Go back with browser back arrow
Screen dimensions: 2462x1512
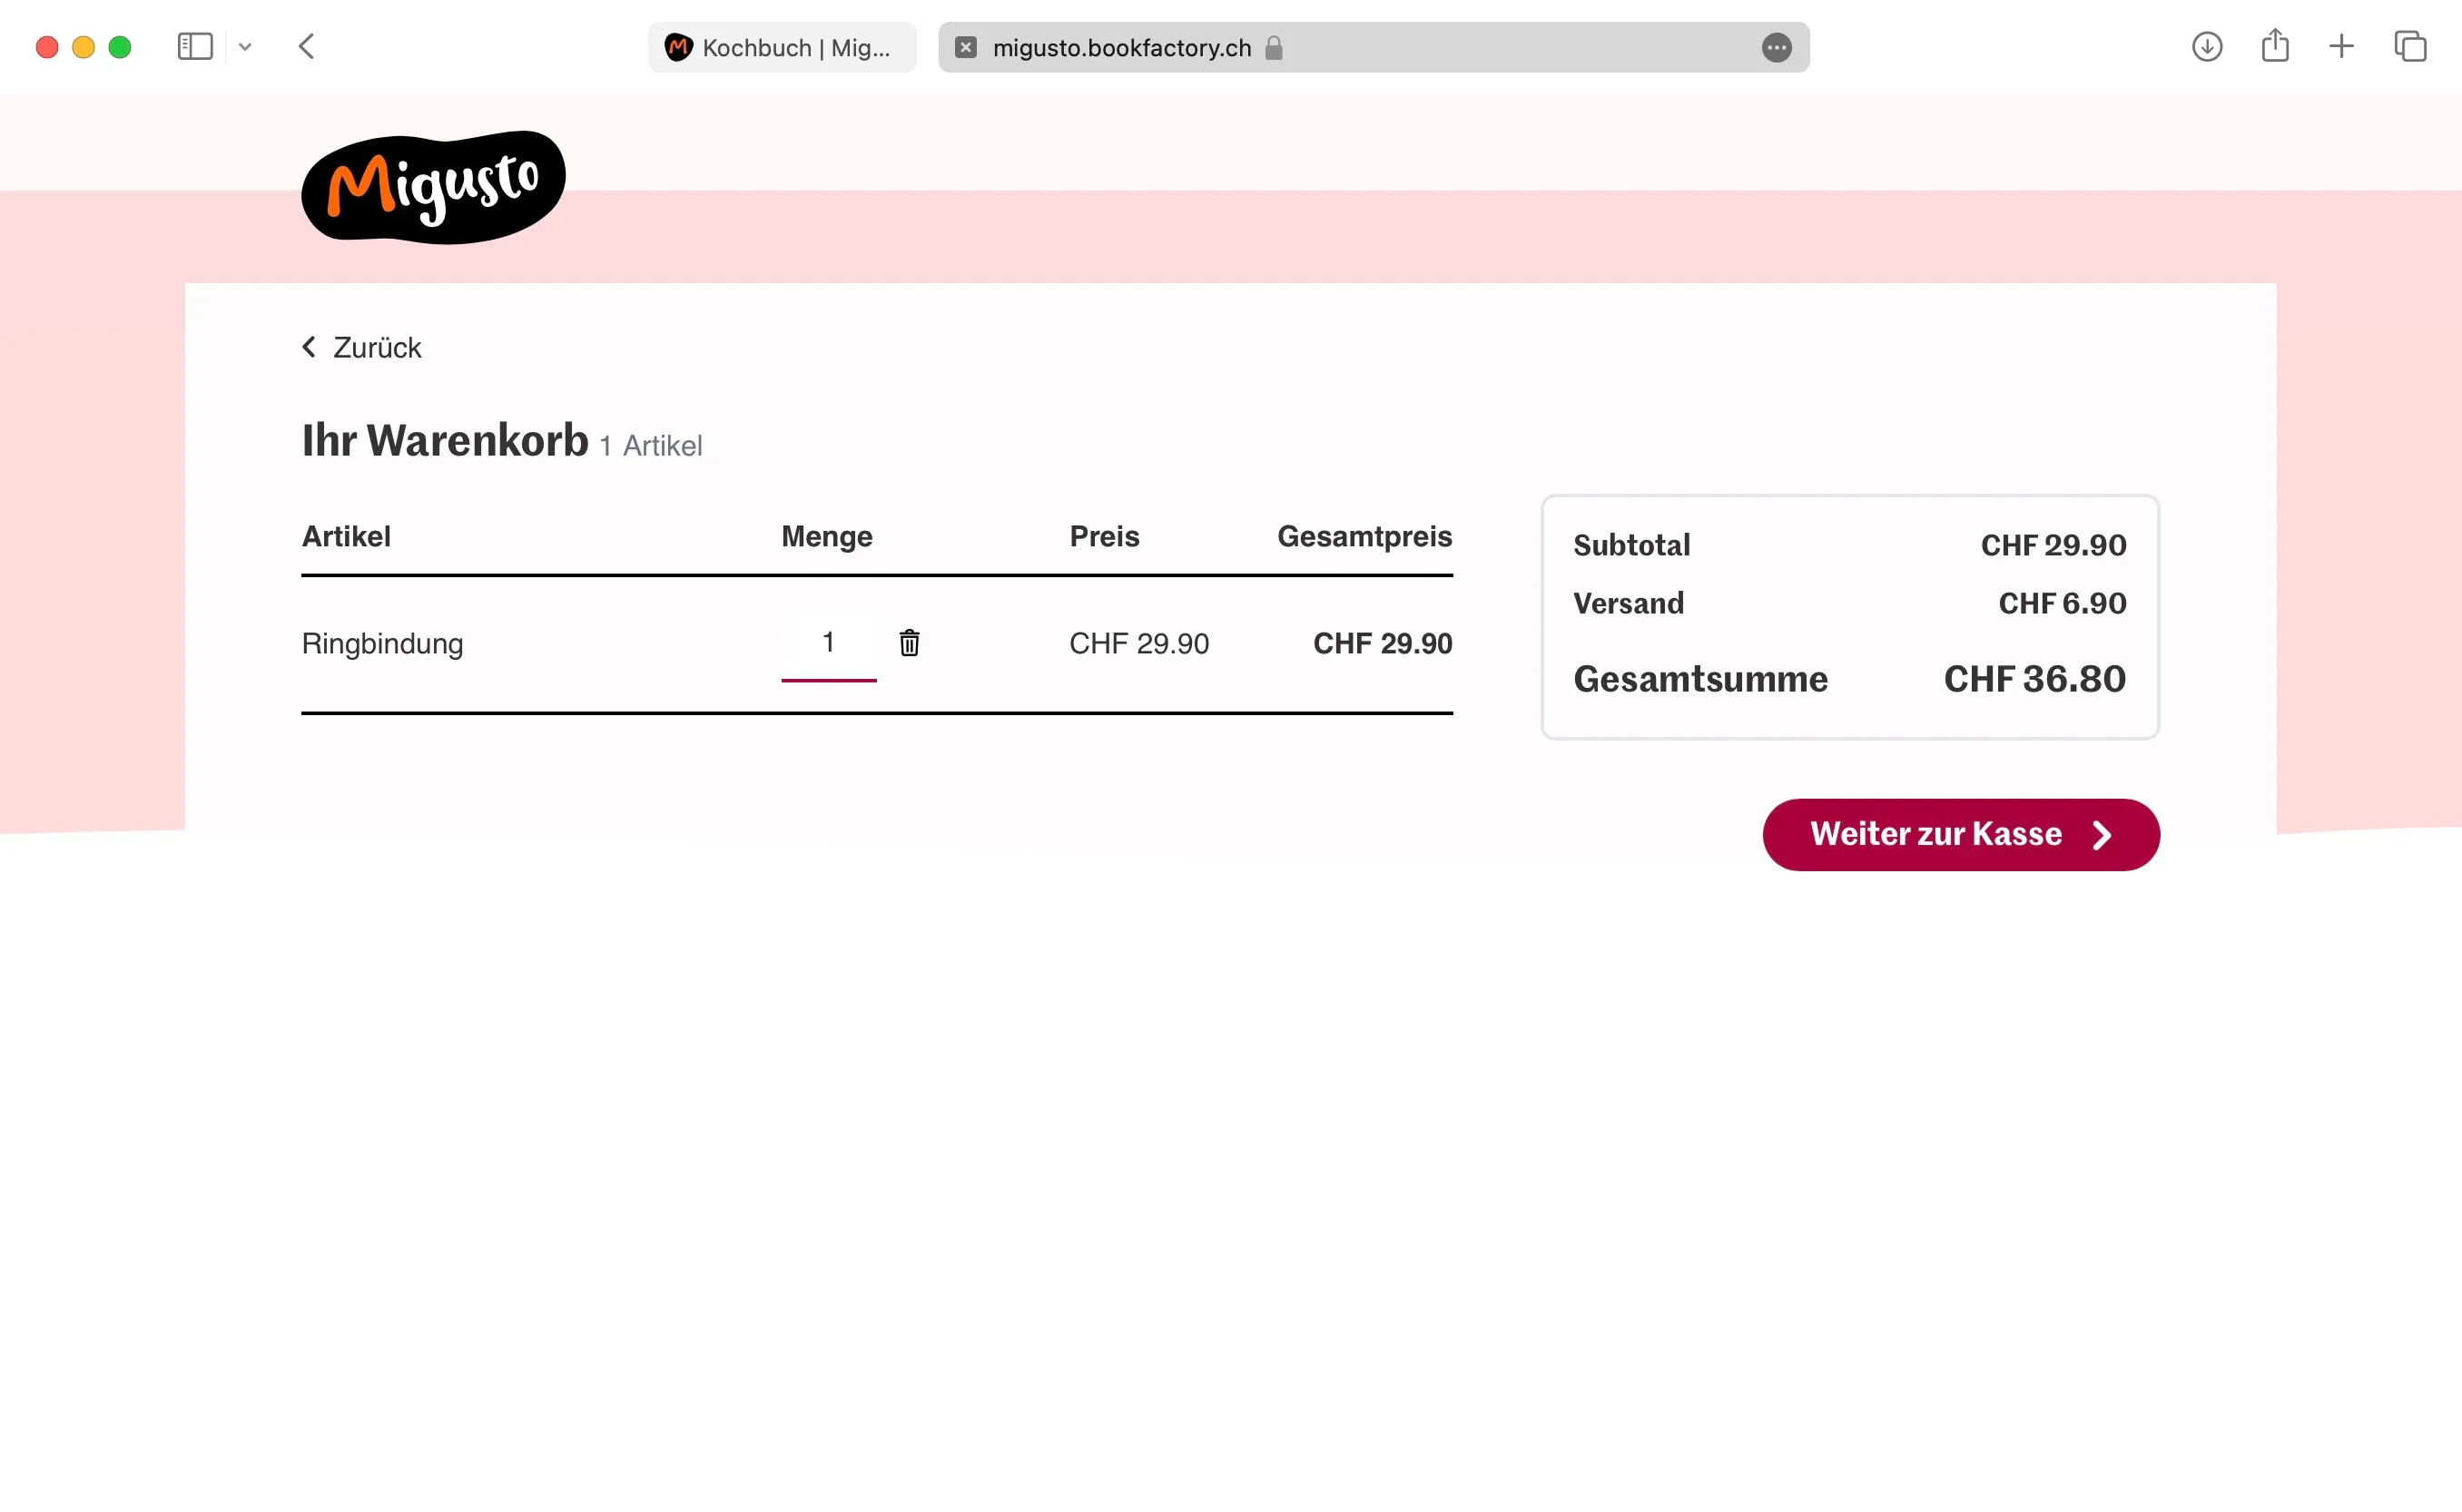(x=306, y=46)
